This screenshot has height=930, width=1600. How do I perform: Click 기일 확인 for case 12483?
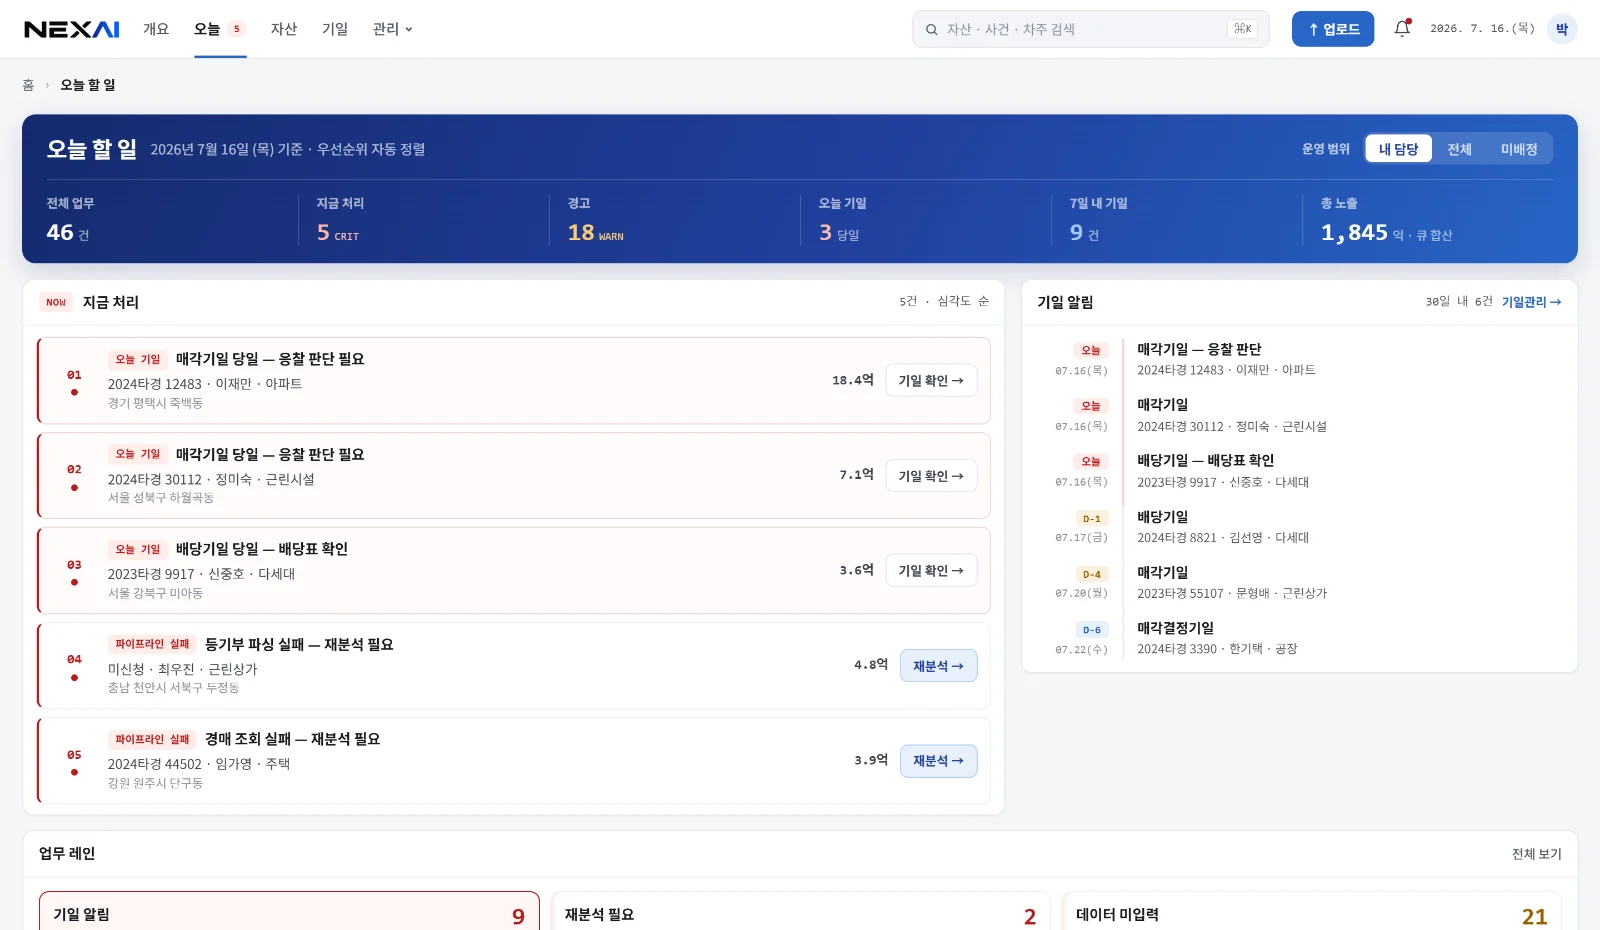click(931, 380)
